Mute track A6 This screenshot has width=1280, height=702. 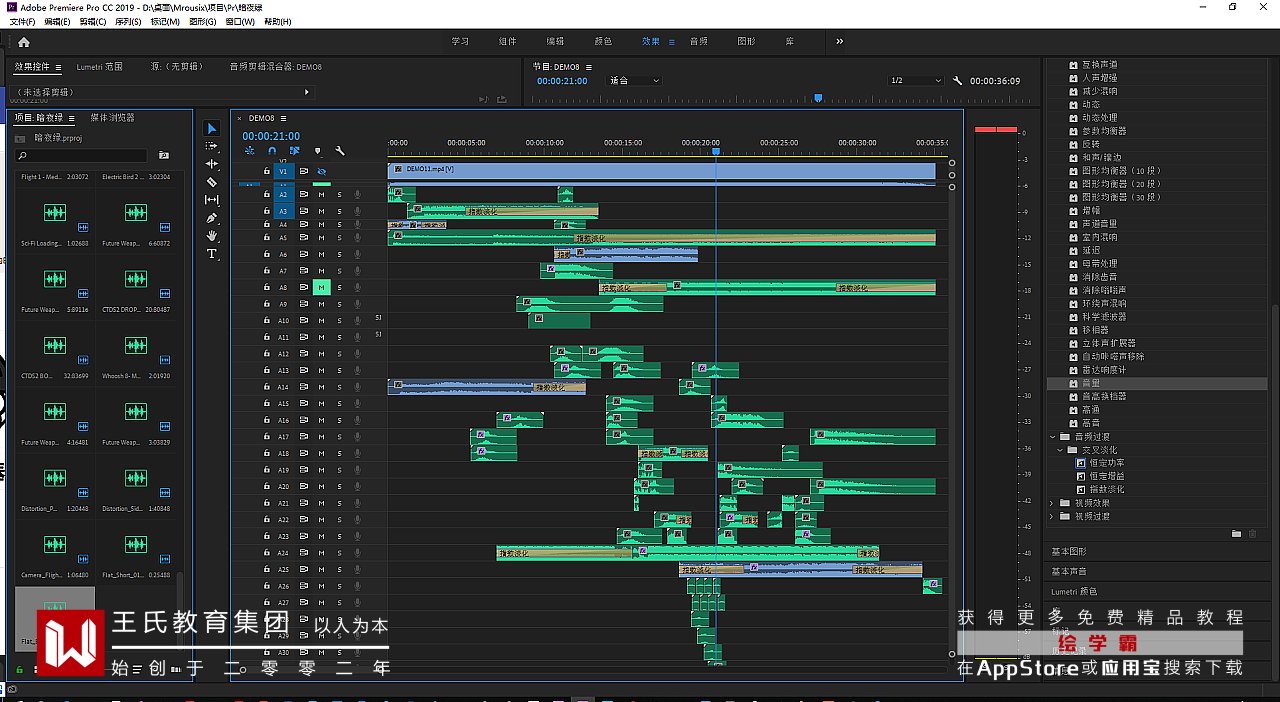[x=321, y=255]
